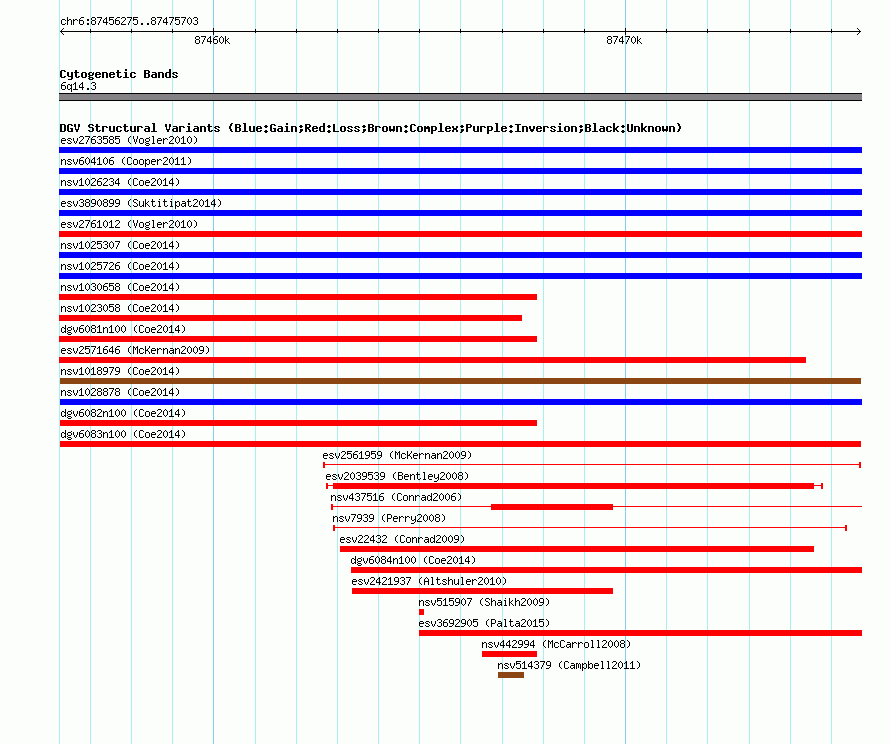This screenshot has width=890, height=744.
Task: Click the nsv1025726 (Coe2014) label
Action: click(120, 266)
